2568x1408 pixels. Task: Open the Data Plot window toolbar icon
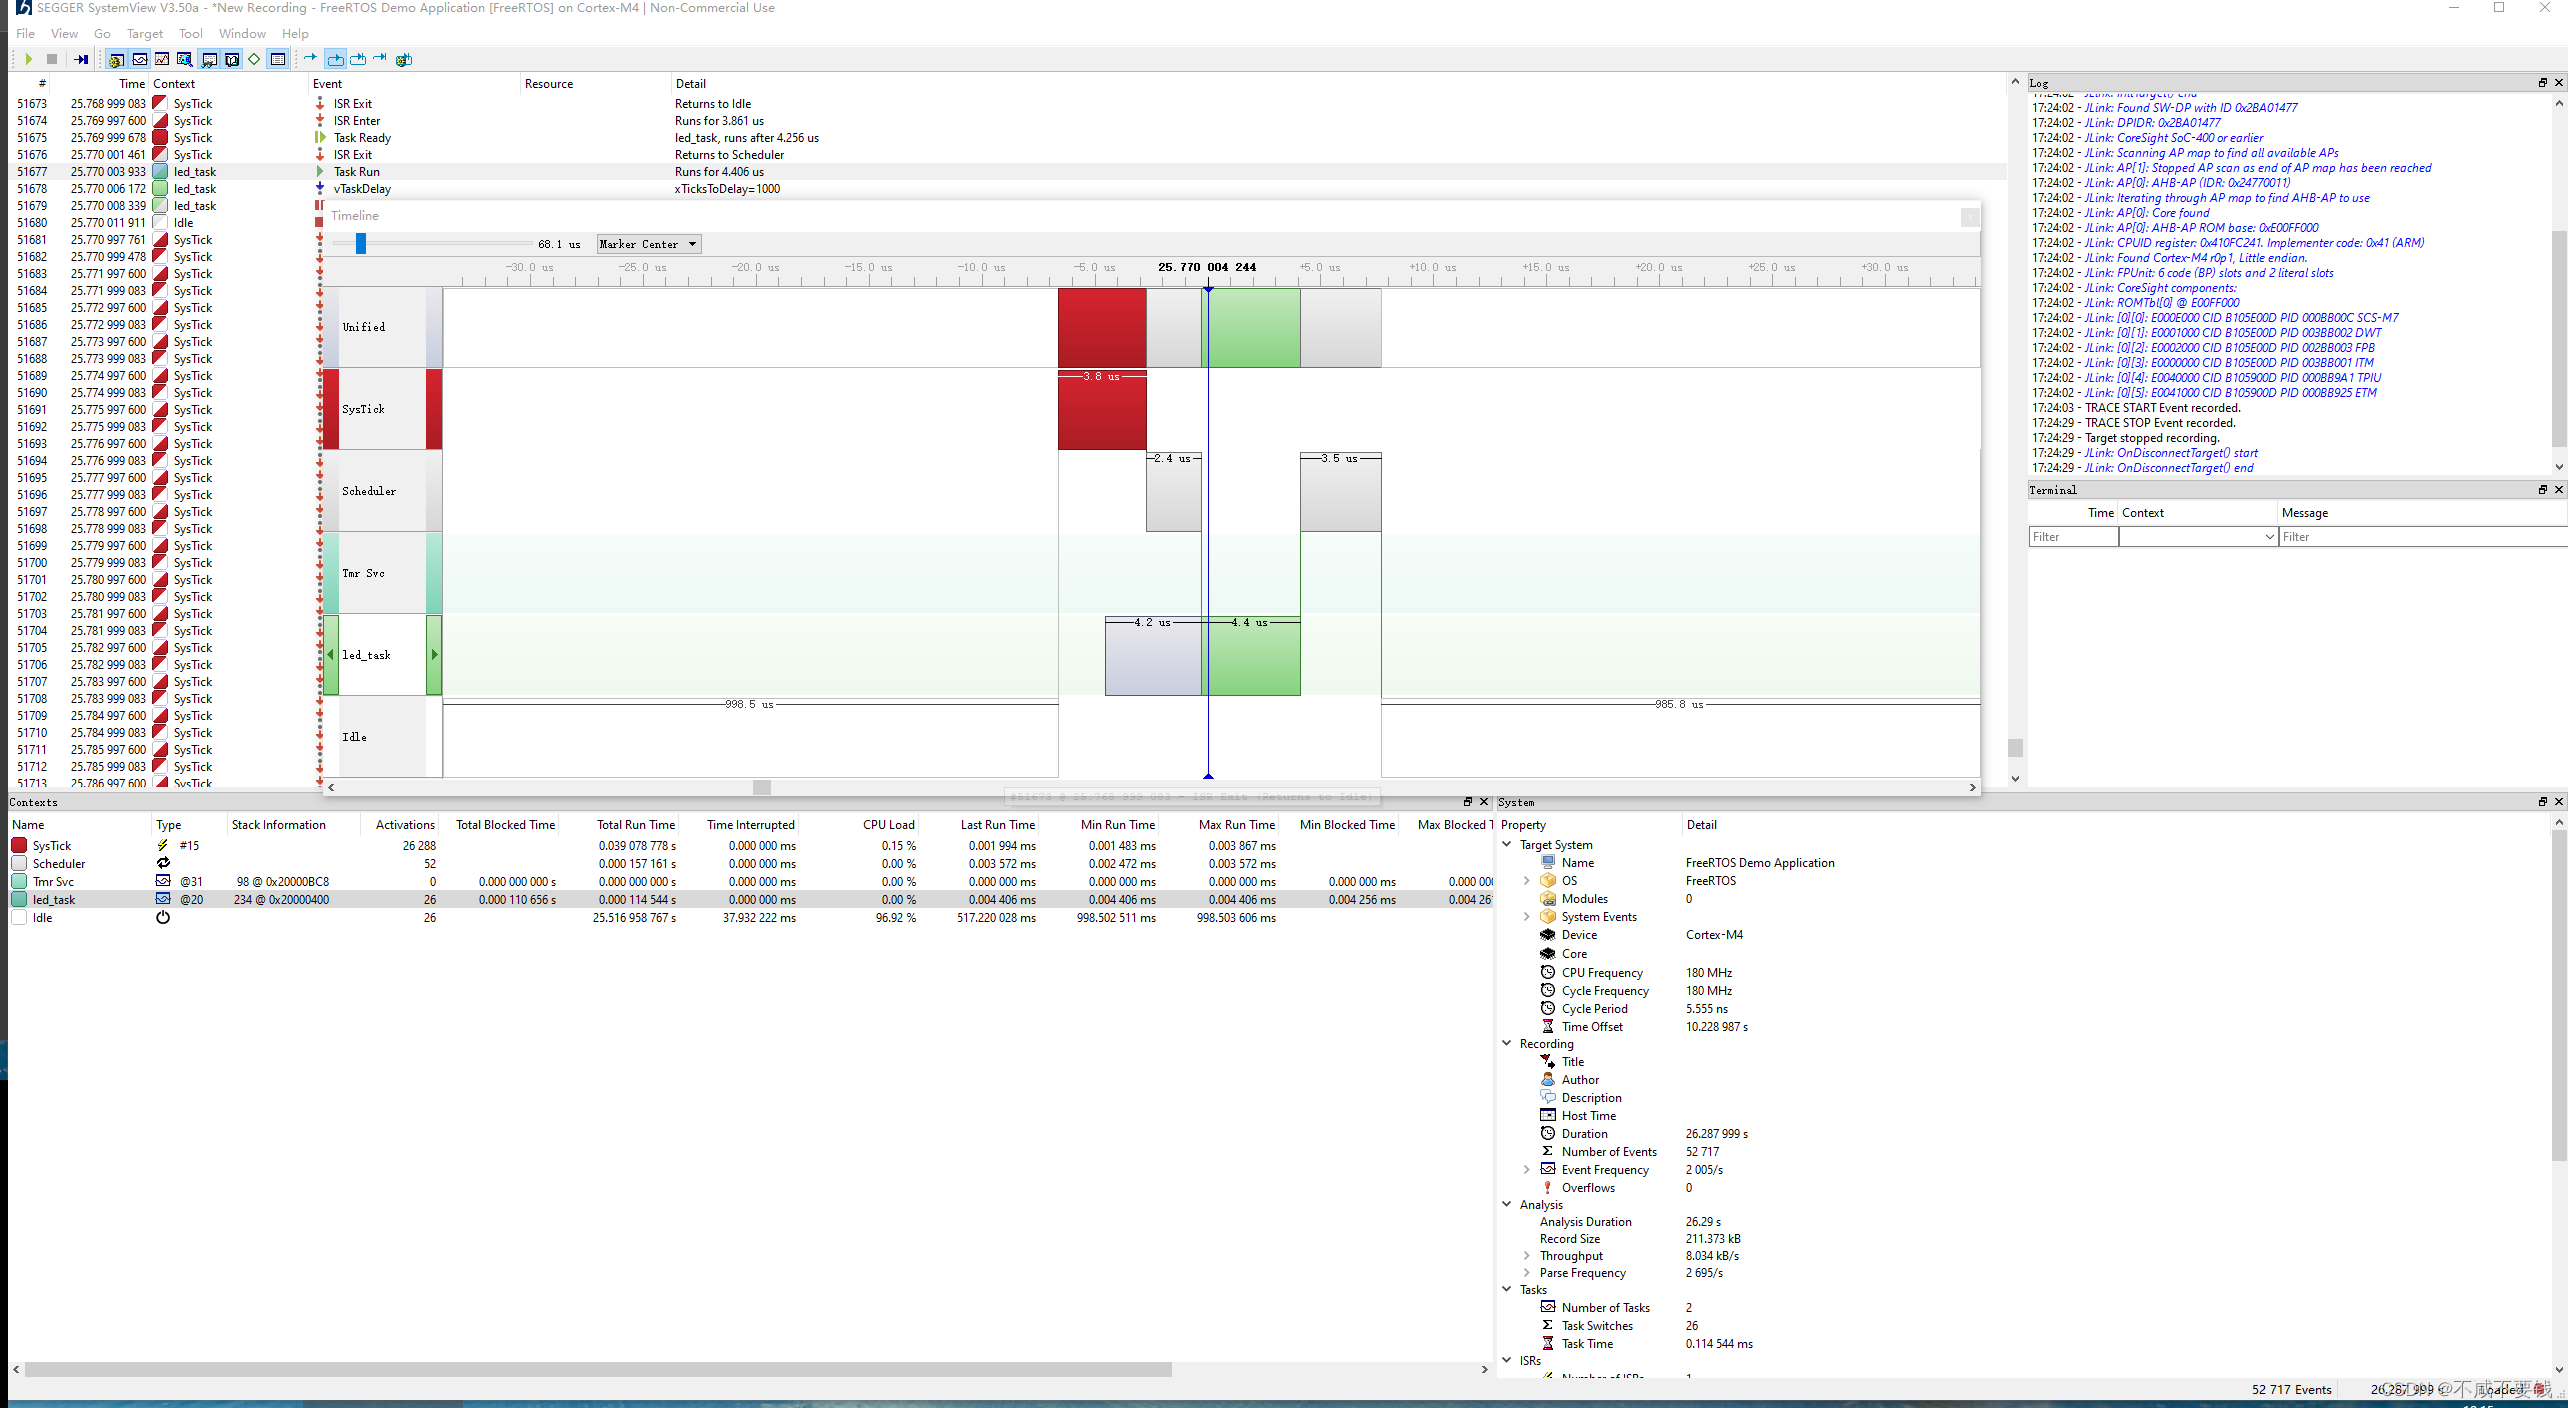click(185, 60)
